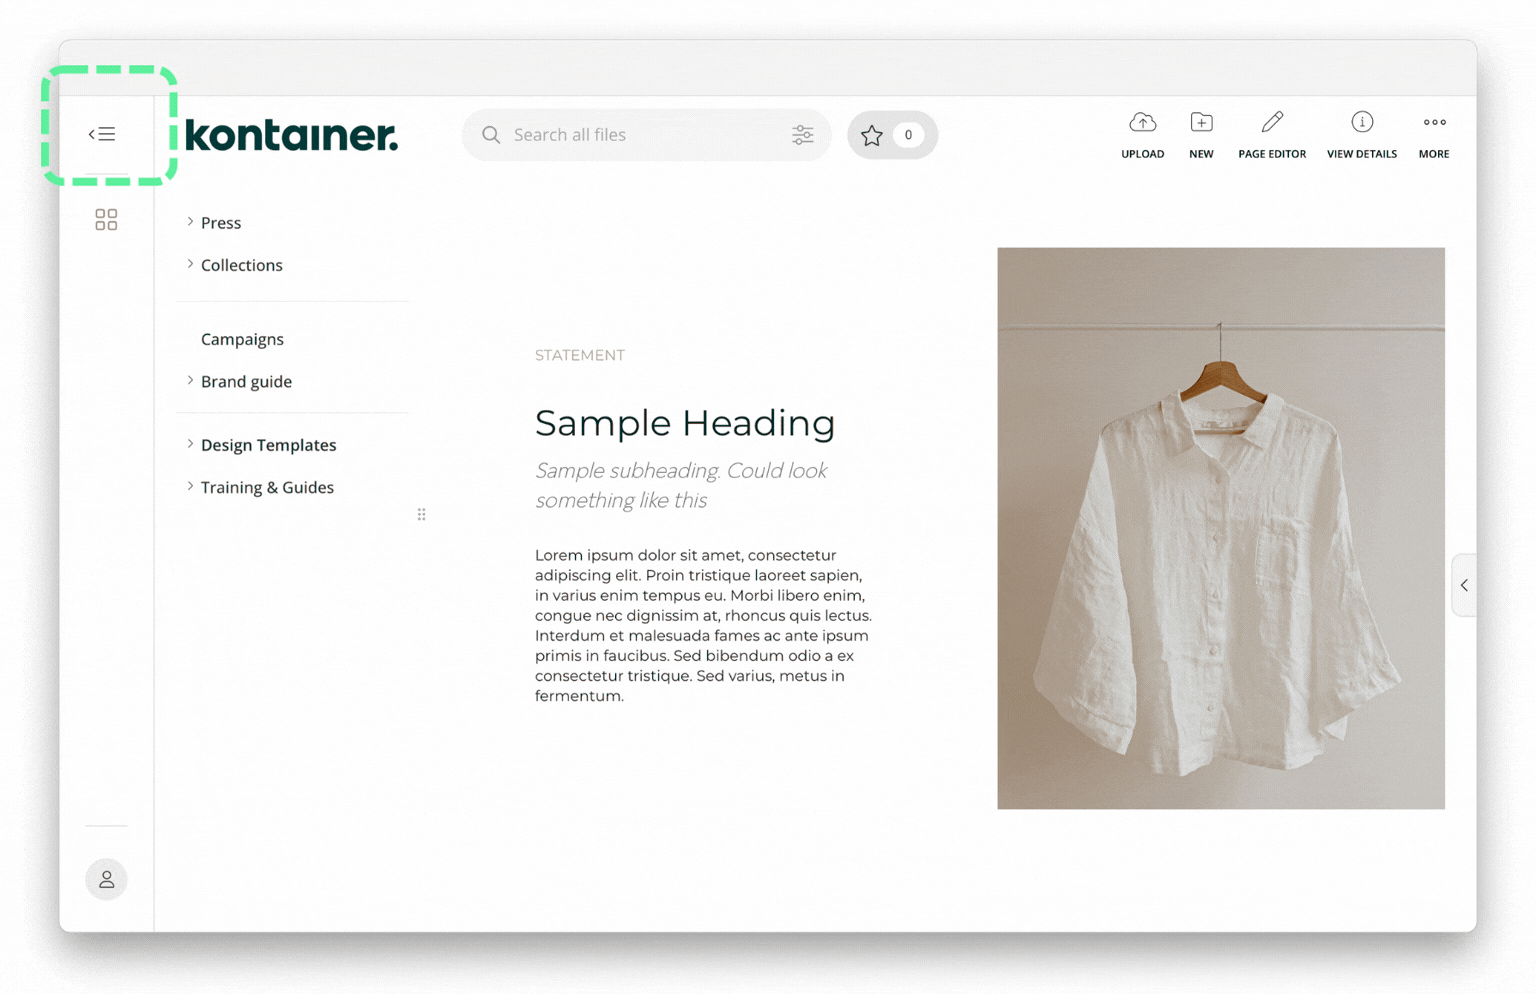Viewport: 1536px width, 994px height.
Task: Open View Details info icon
Action: click(x=1361, y=123)
